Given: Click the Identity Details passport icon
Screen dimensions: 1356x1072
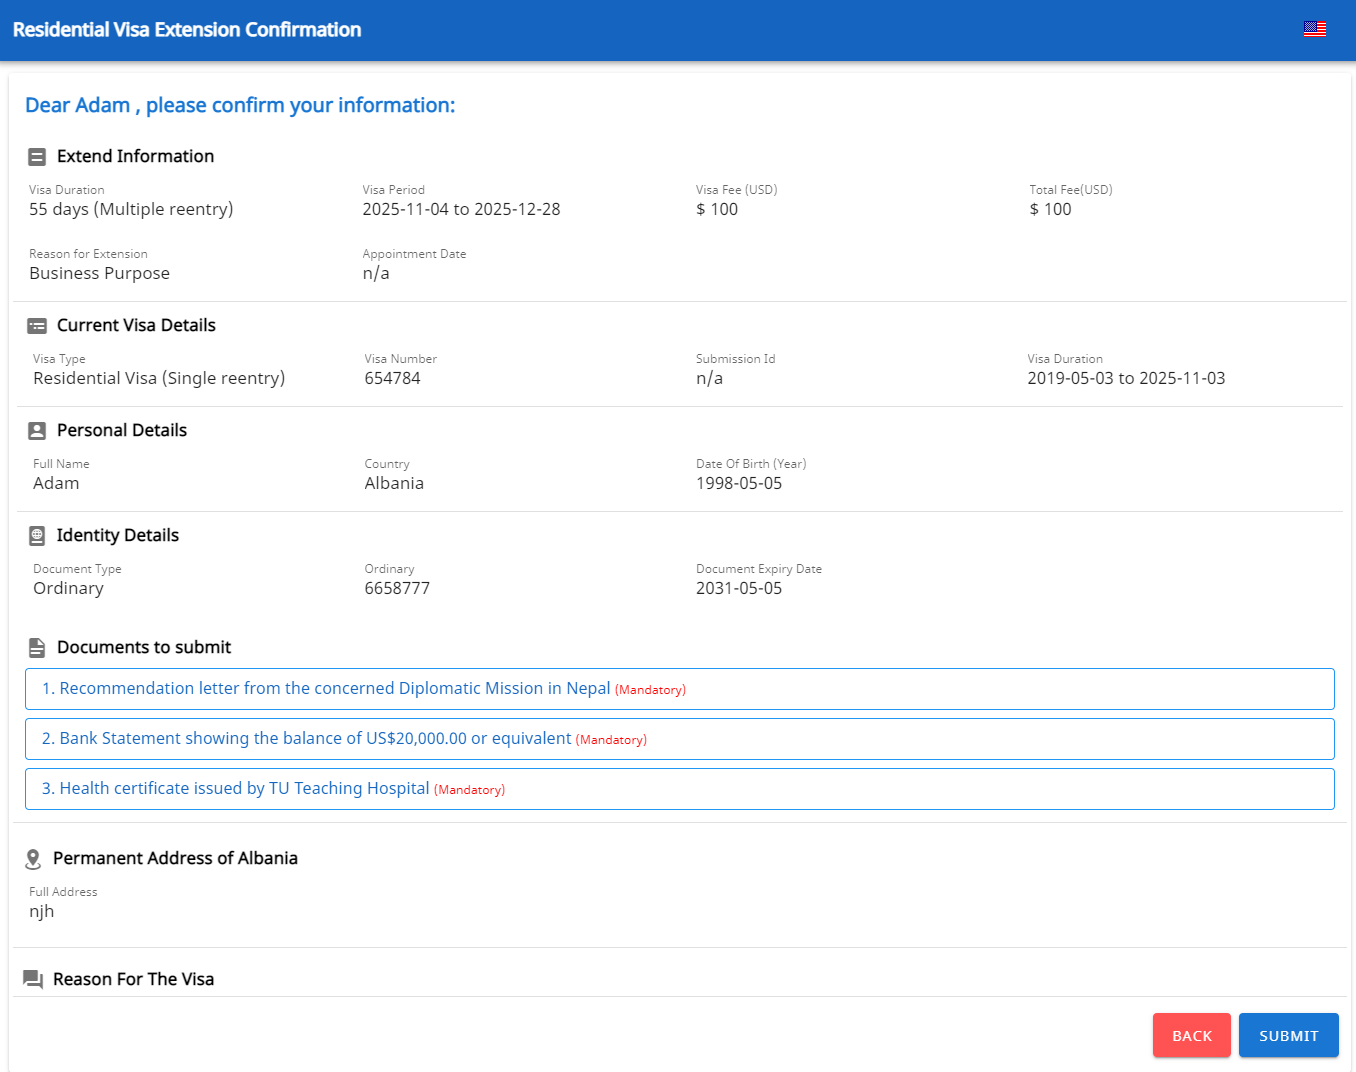Looking at the screenshot, I should click(x=37, y=536).
